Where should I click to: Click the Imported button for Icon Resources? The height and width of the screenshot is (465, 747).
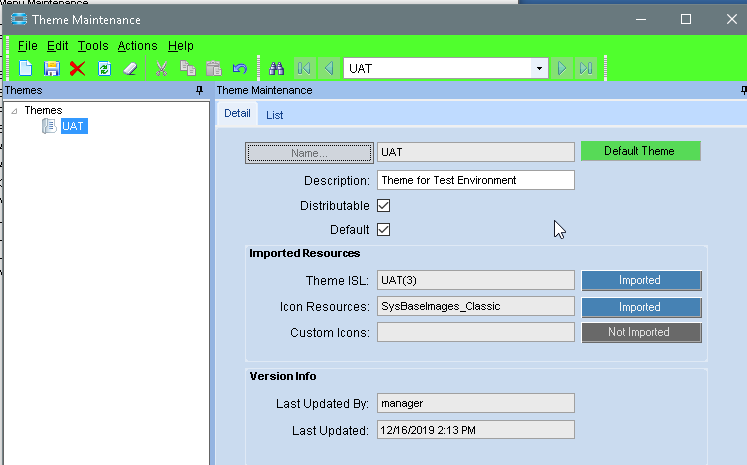pos(641,307)
